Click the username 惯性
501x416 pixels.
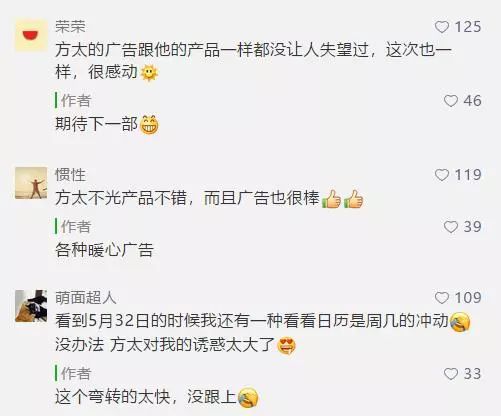point(70,175)
